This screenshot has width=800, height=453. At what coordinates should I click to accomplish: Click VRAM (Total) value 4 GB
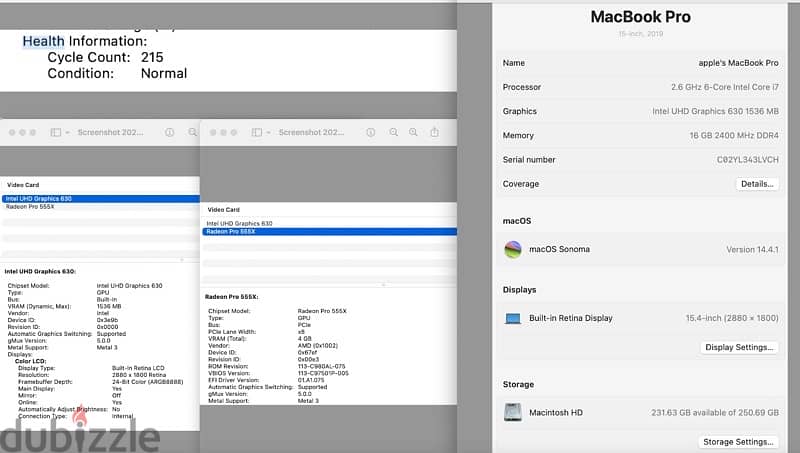(305, 339)
